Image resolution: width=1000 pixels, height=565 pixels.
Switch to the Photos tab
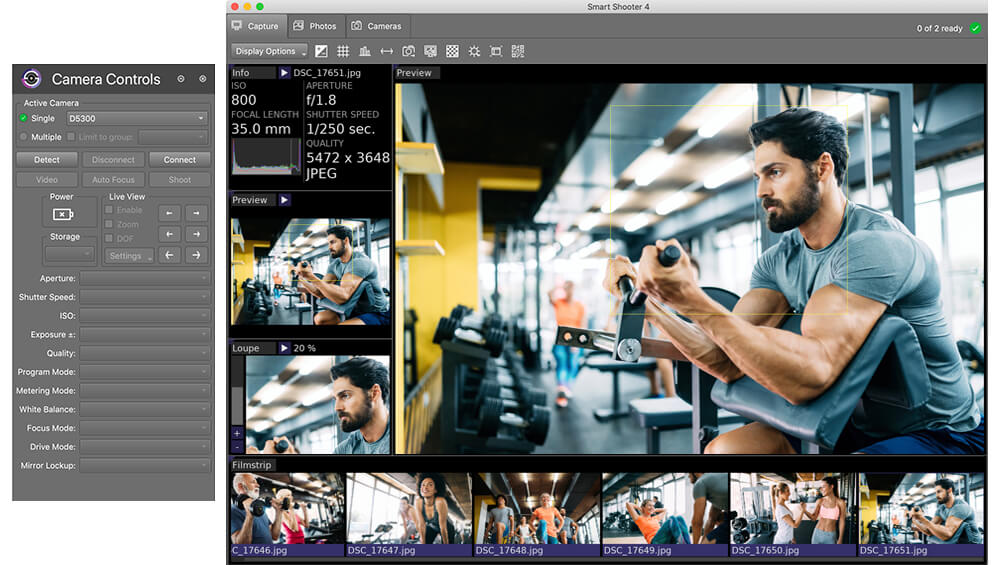[x=315, y=26]
